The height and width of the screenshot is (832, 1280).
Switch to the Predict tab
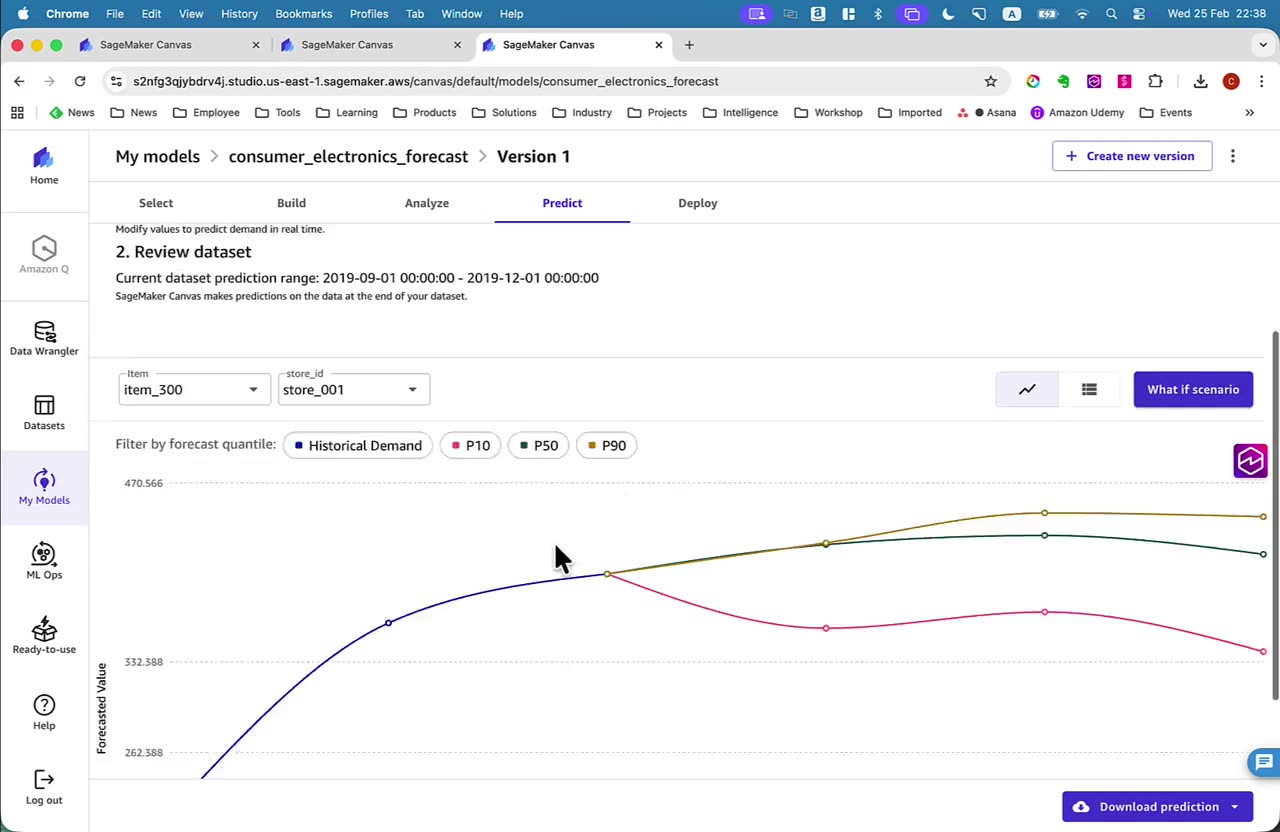(x=562, y=203)
